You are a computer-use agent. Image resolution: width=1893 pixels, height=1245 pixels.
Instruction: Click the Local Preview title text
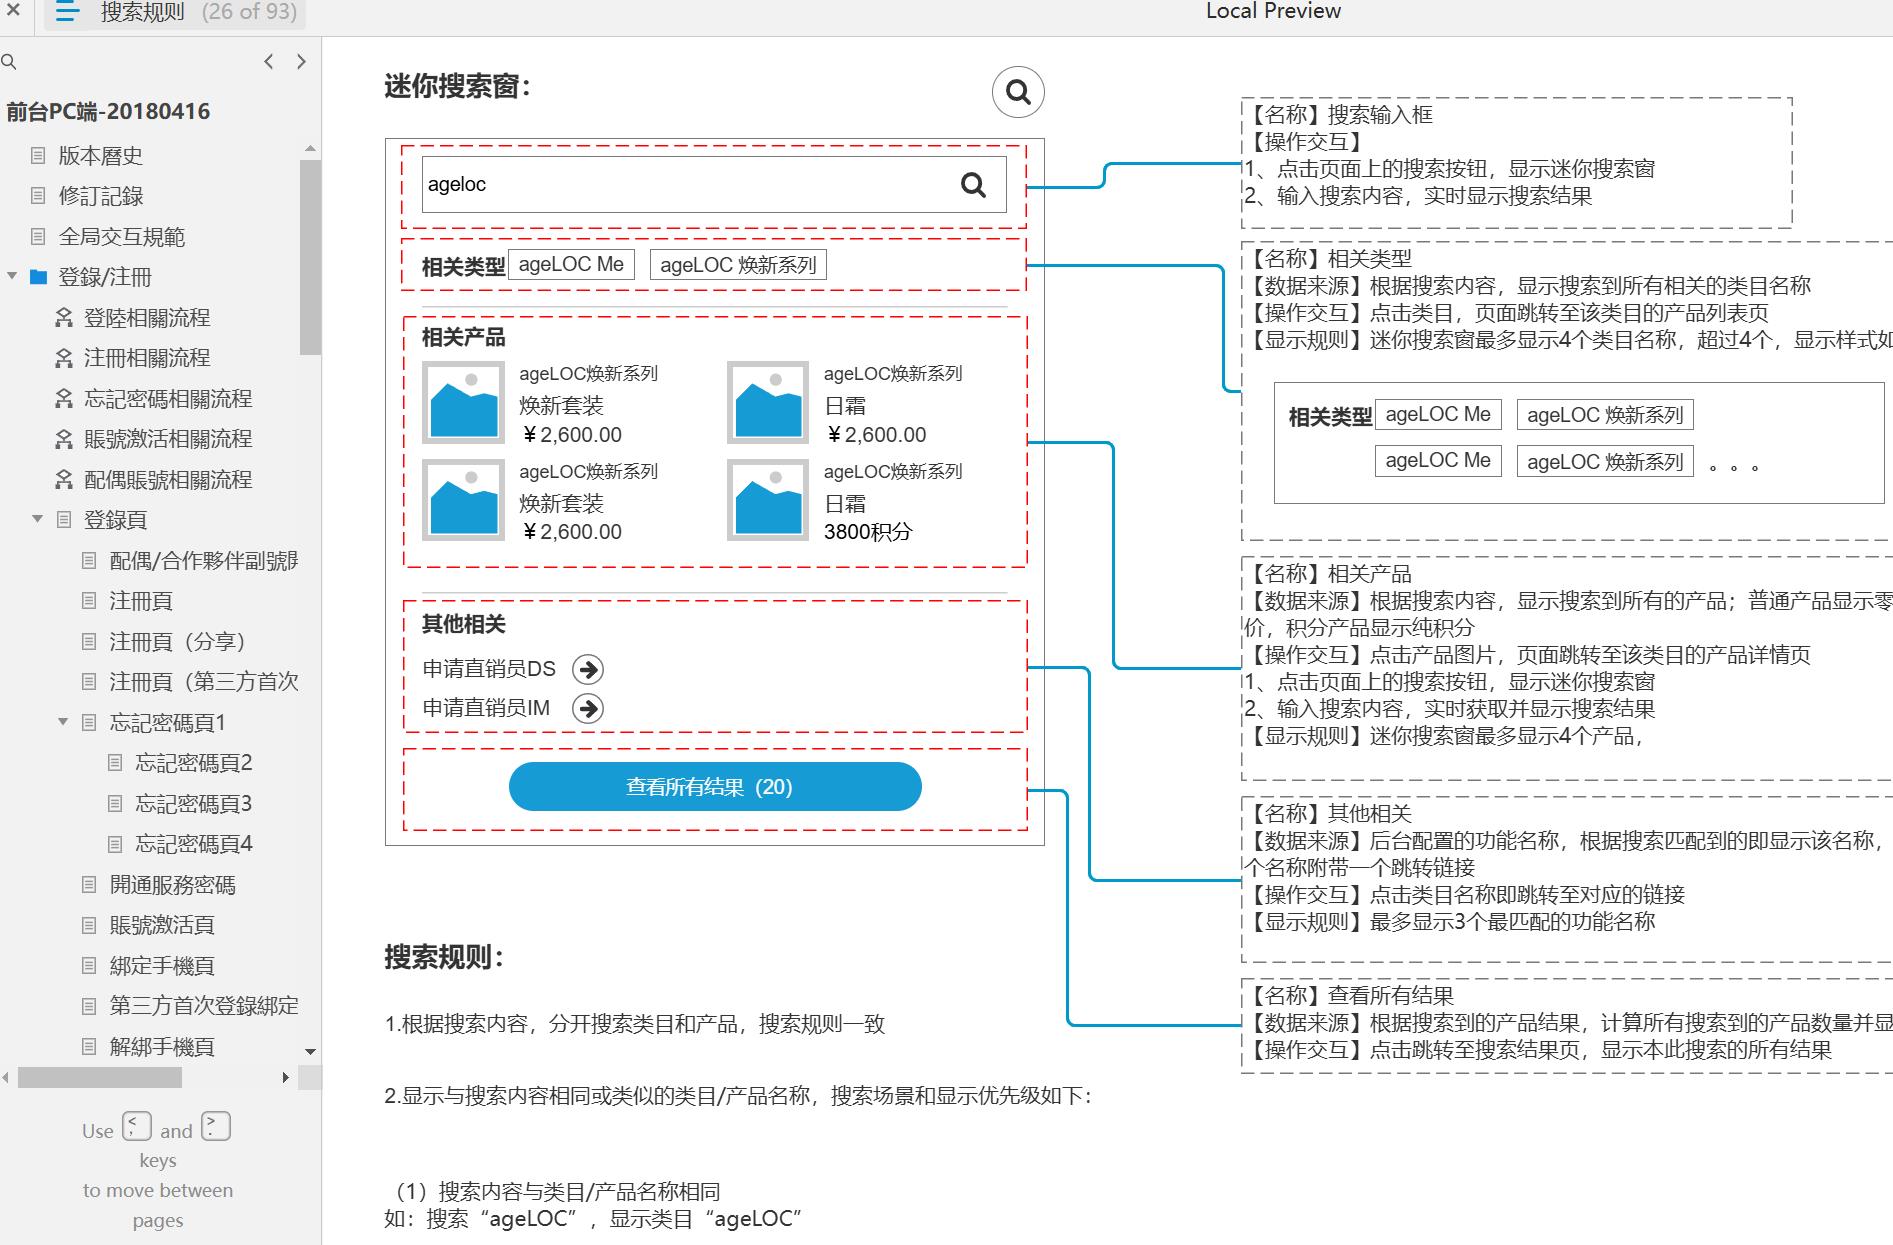pyautogui.click(x=1273, y=11)
